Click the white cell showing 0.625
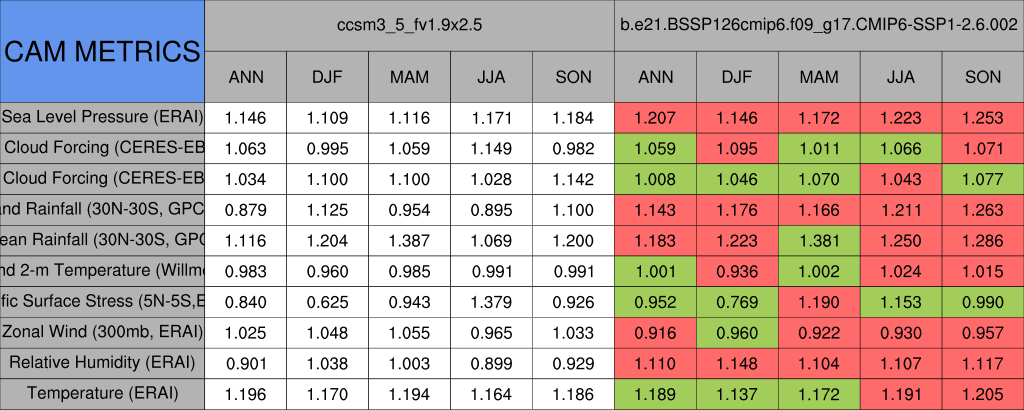This screenshot has height=410, width=1024. coord(328,301)
